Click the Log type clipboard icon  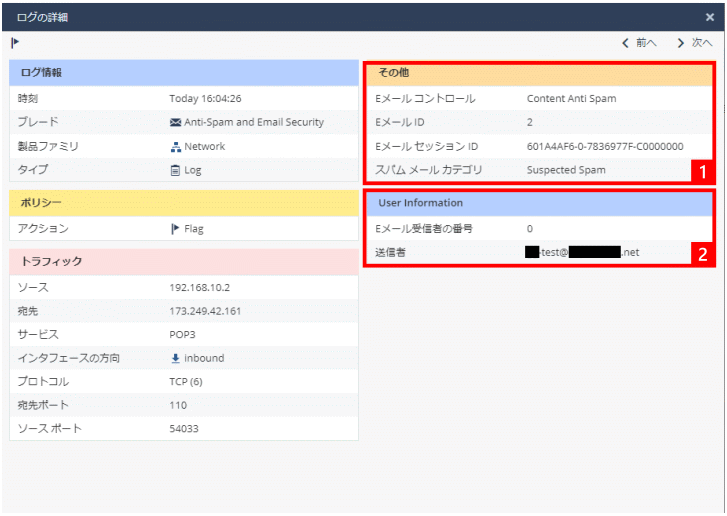pos(176,170)
